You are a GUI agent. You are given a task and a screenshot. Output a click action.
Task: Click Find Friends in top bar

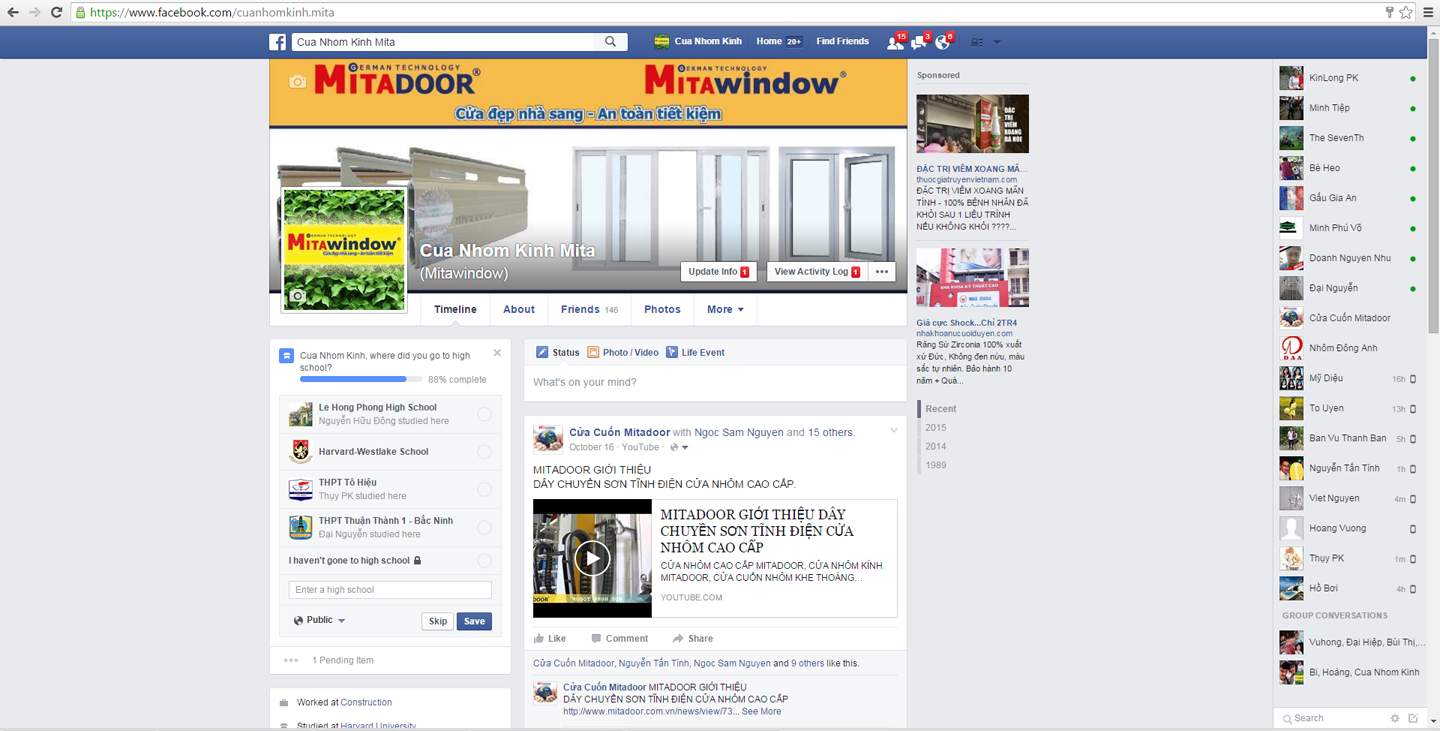pos(842,42)
